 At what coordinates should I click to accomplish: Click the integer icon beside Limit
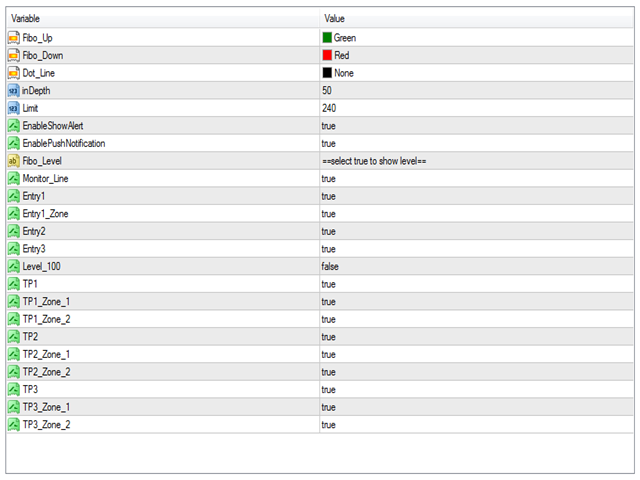pyautogui.click(x=13, y=108)
